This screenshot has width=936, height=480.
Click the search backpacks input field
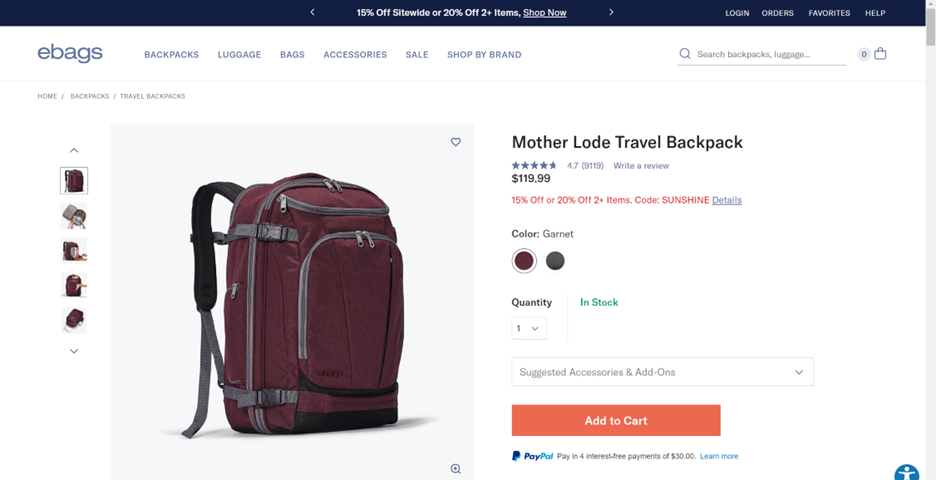pyautogui.click(x=770, y=54)
